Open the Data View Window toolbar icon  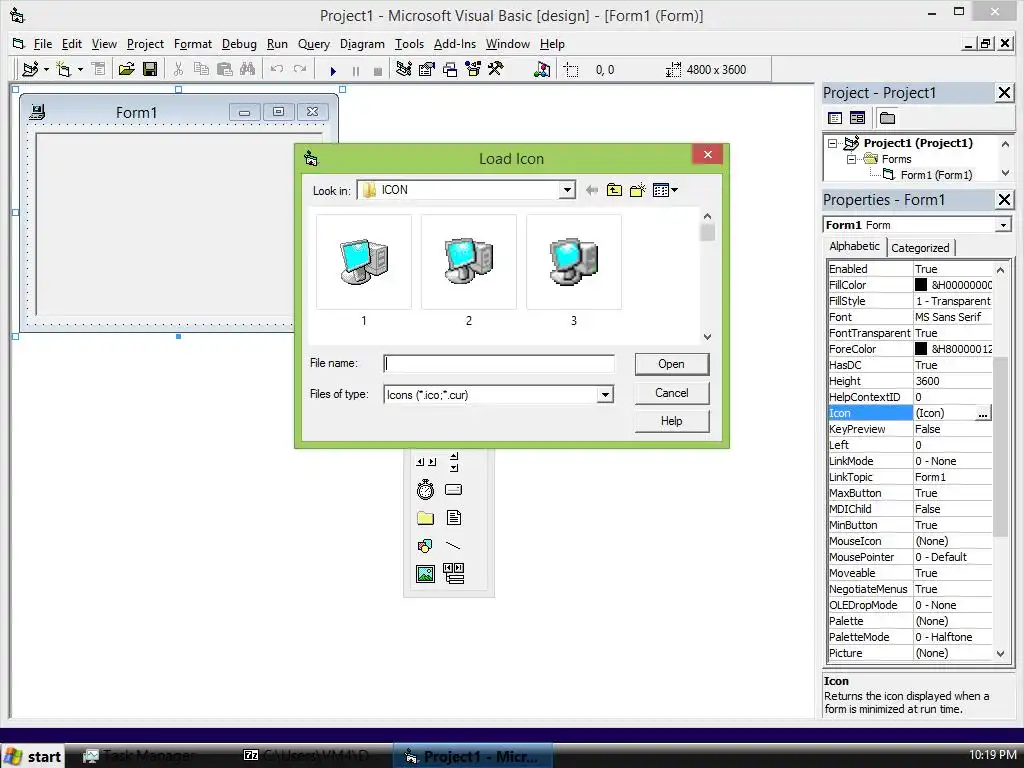click(541, 69)
